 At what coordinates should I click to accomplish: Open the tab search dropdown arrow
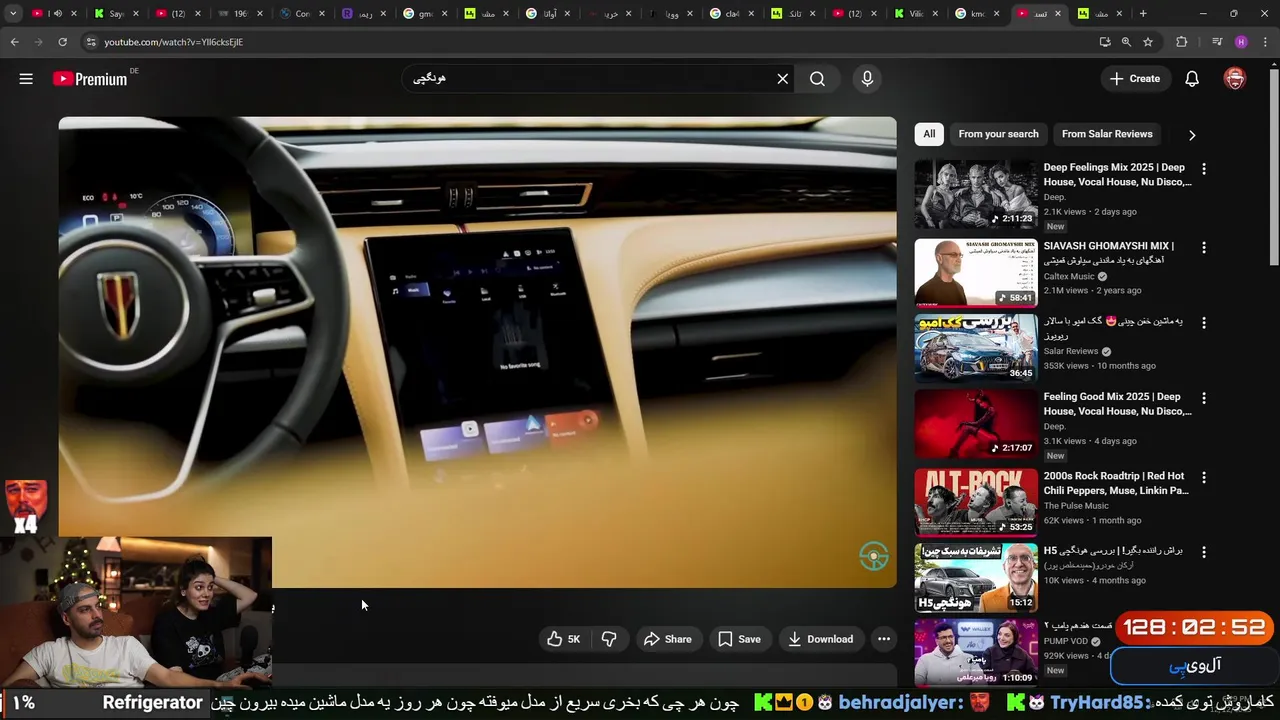pyautogui.click(x=13, y=14)
